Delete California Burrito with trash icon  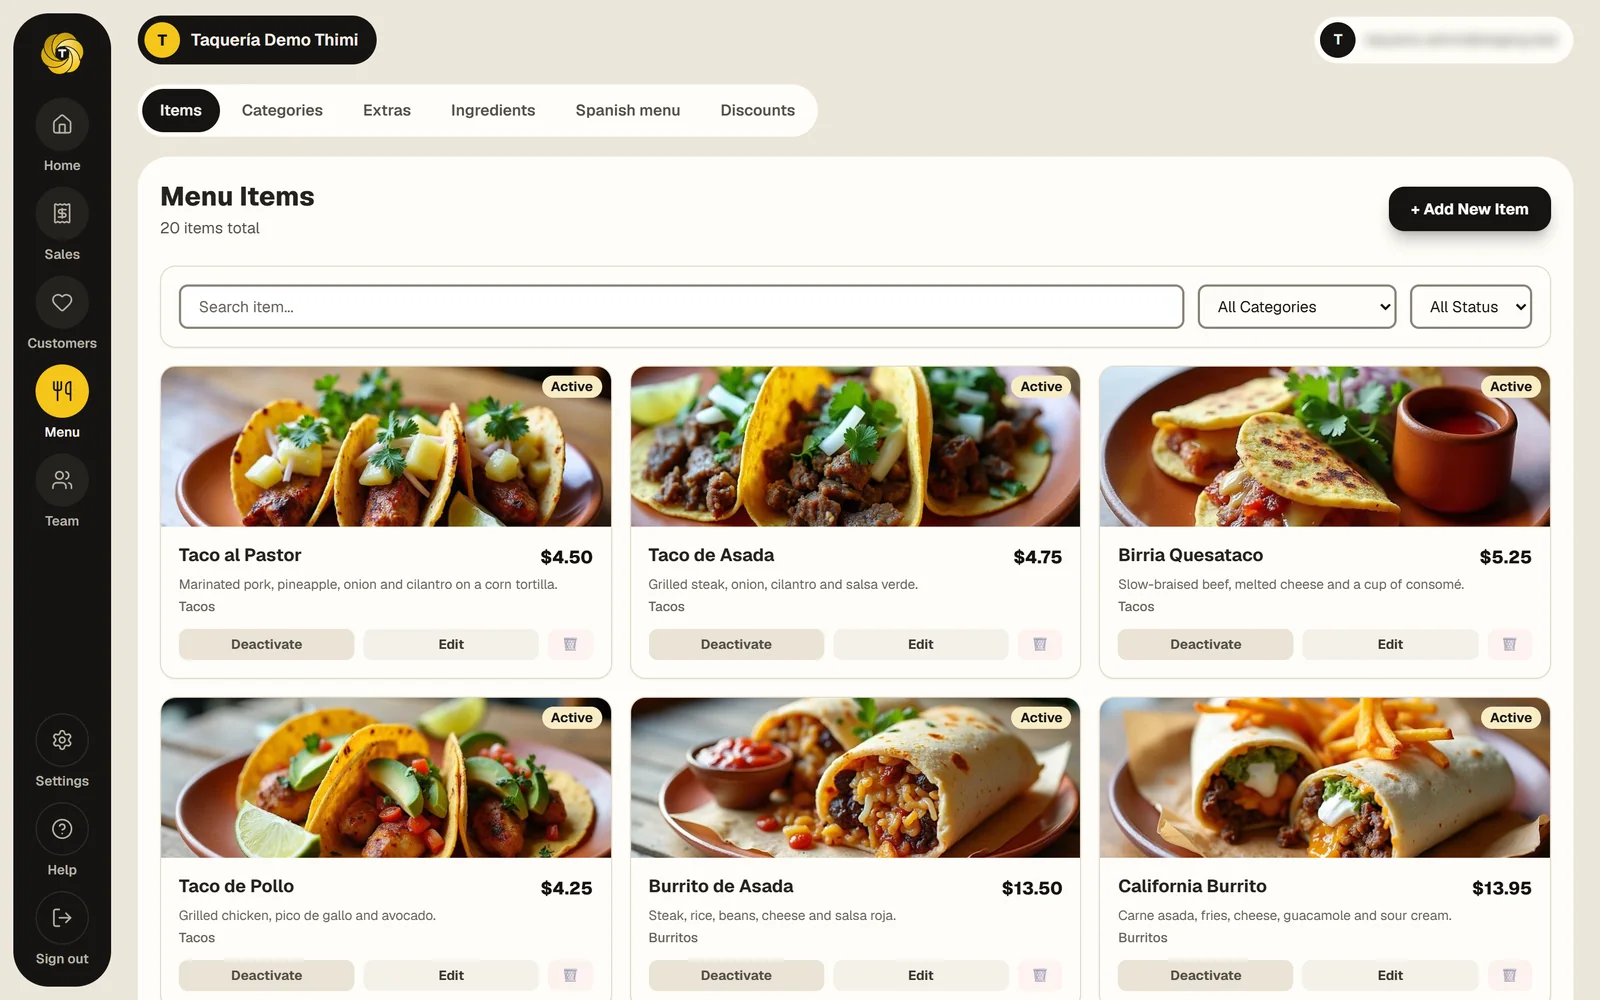pos(1510,975)
